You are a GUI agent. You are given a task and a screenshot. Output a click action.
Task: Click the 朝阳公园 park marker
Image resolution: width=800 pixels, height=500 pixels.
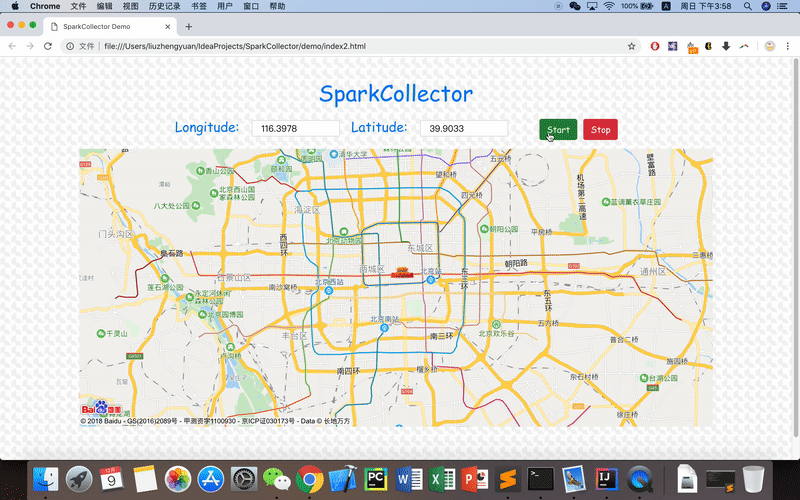484,229
